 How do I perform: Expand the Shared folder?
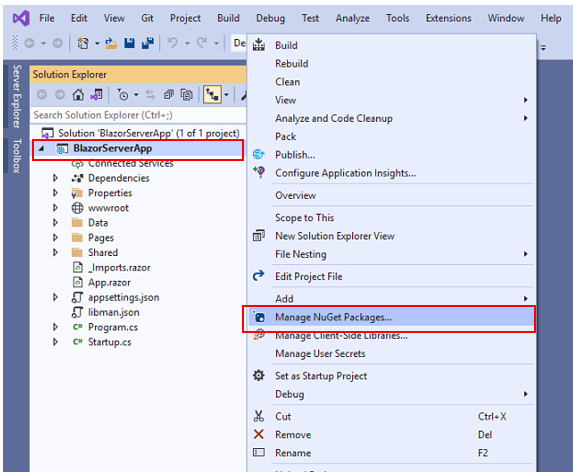(55, 252)
